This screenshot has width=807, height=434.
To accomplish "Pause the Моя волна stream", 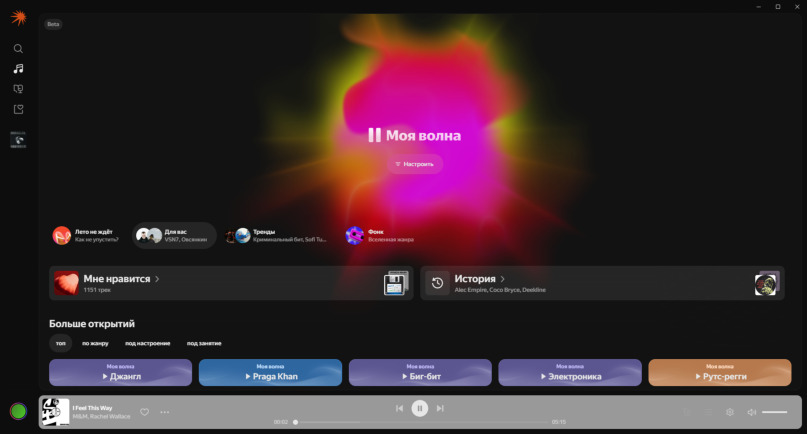I will tap(374, 135).
